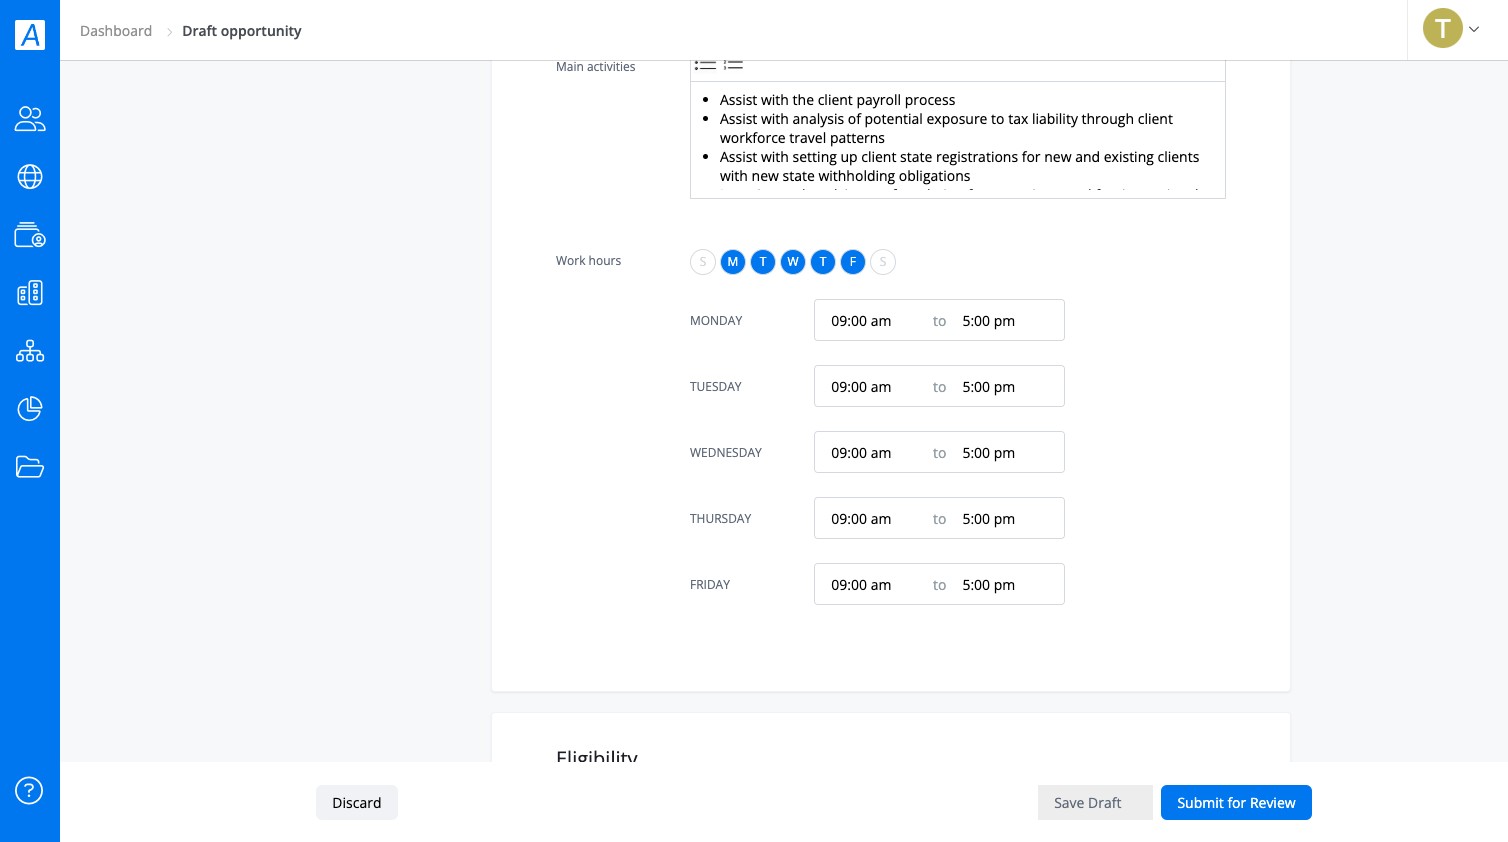1508x842 pixels.
Task: Edit Monday end time 5:00 pm
Action: [x=988, y=321]
